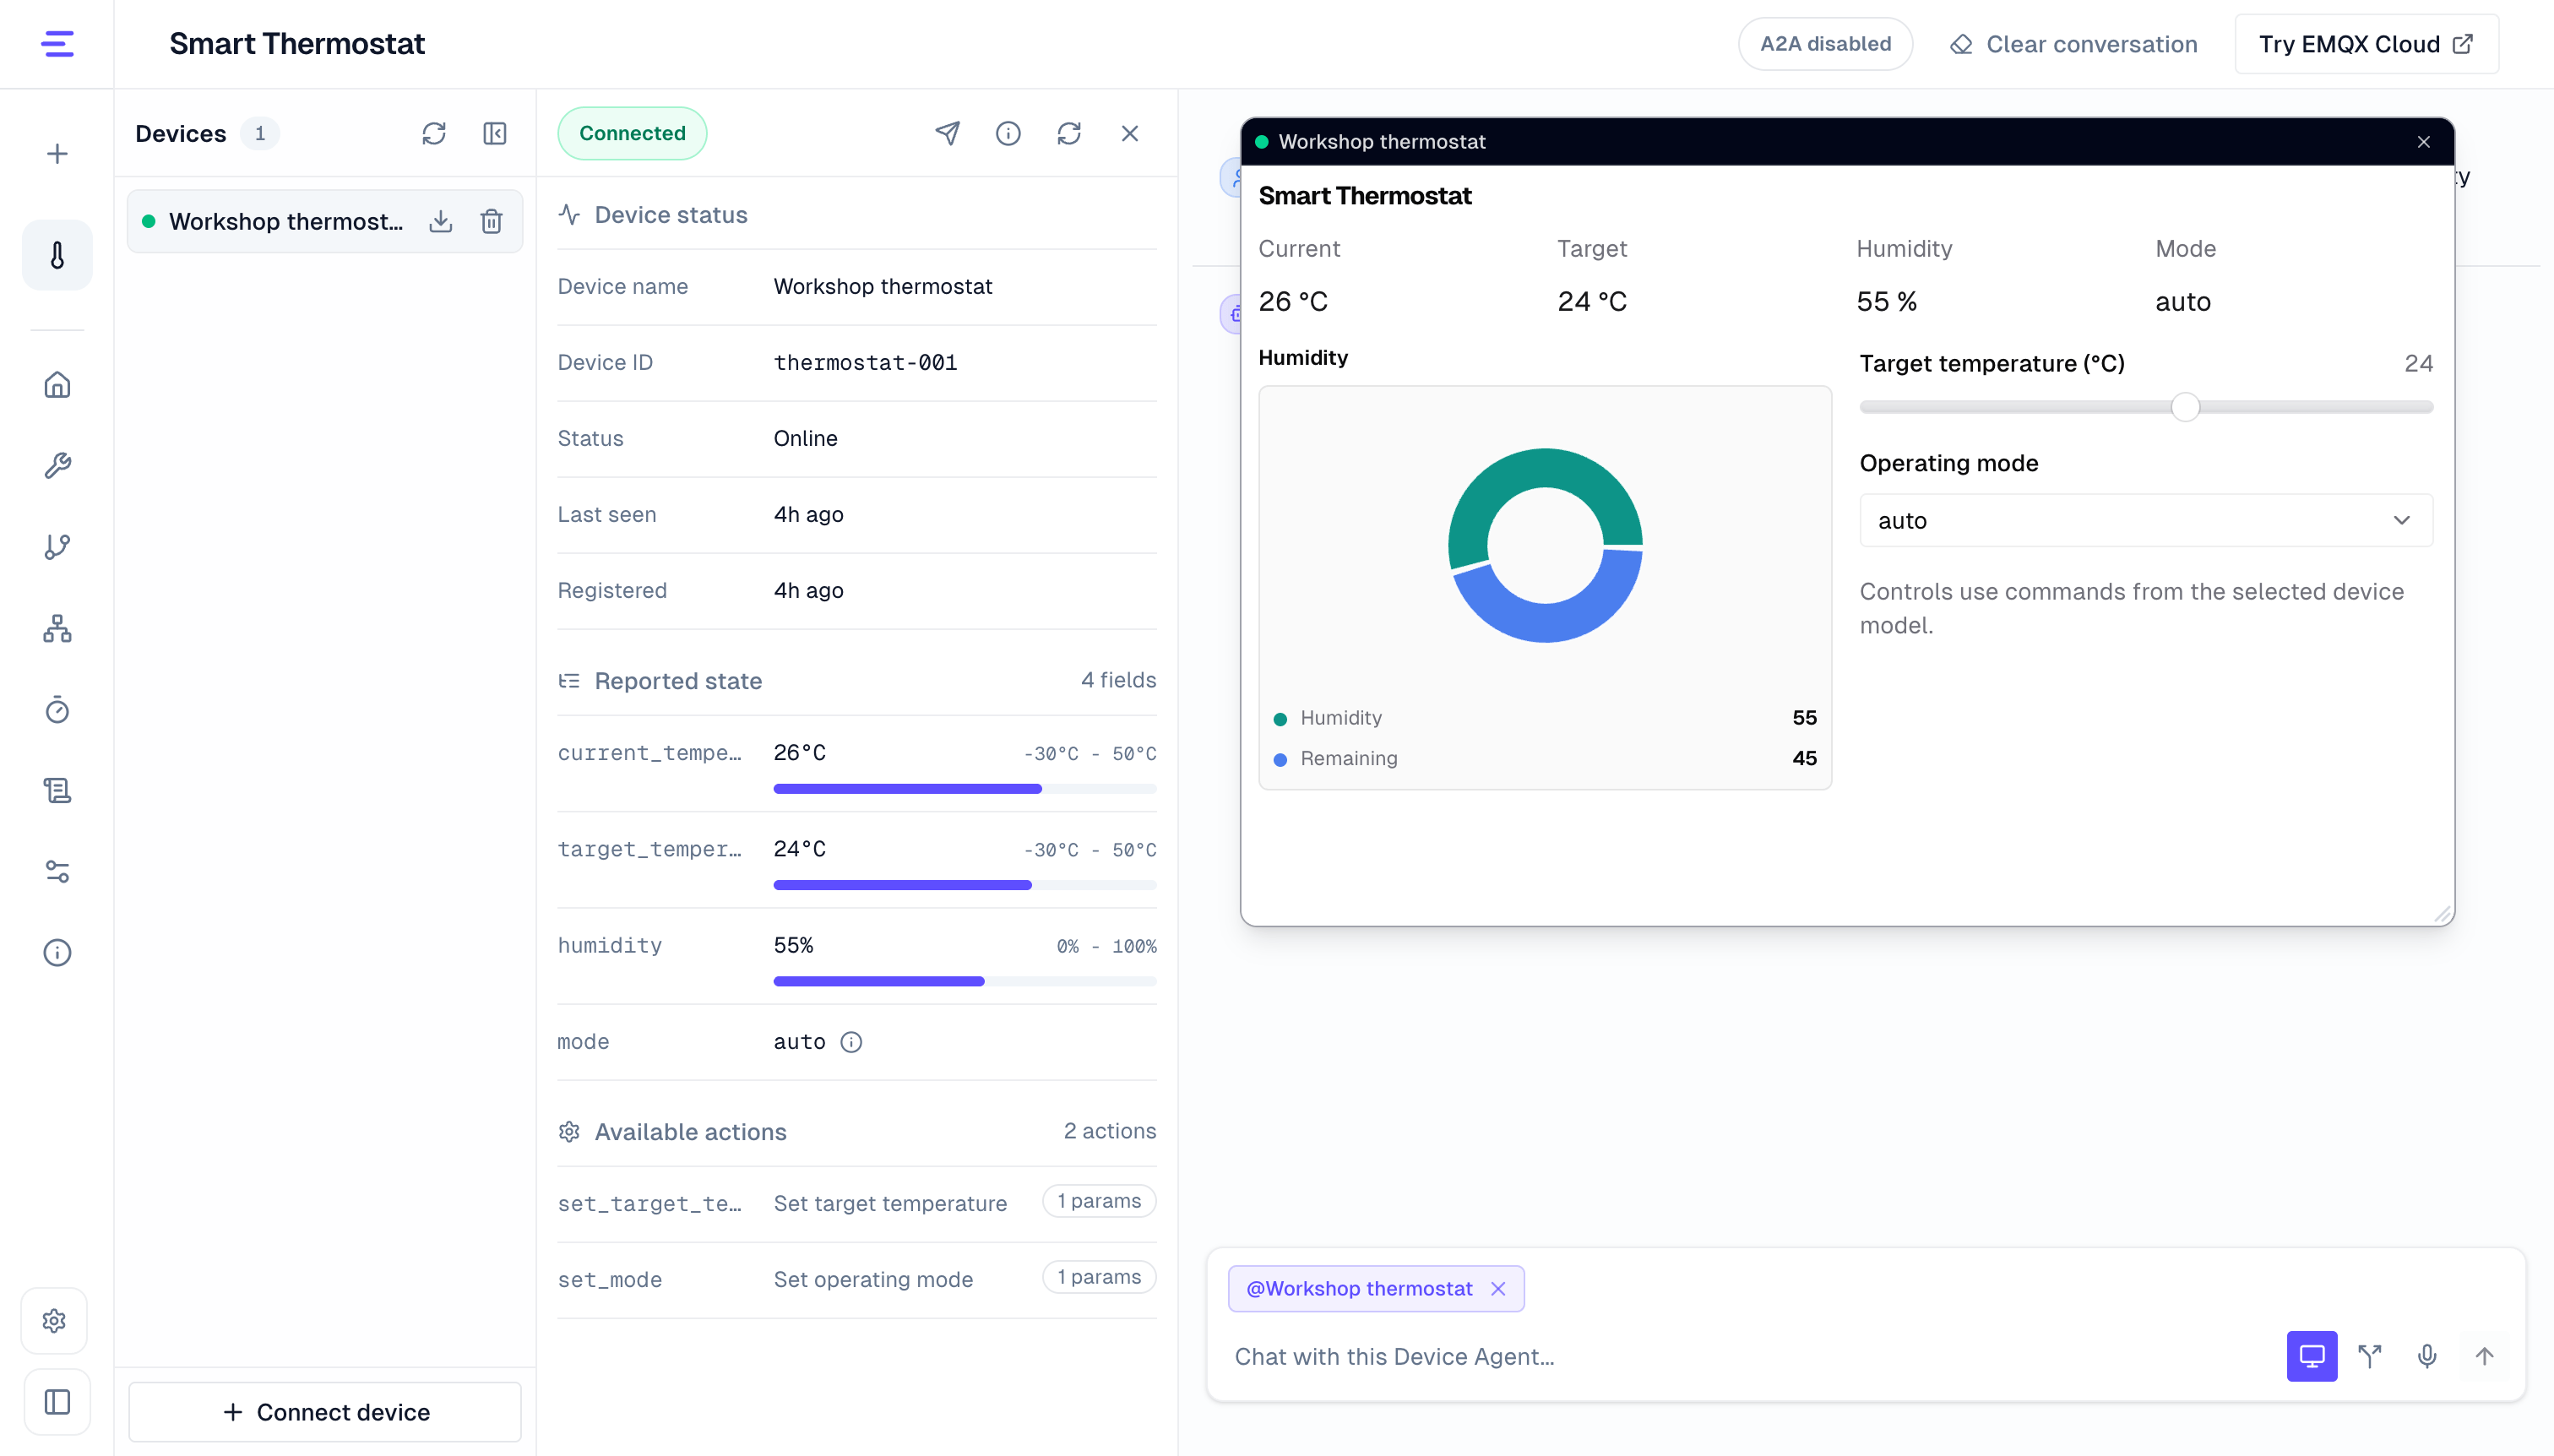Remove @Workshop thermostat mention tag

(x=1498, y=1289)
